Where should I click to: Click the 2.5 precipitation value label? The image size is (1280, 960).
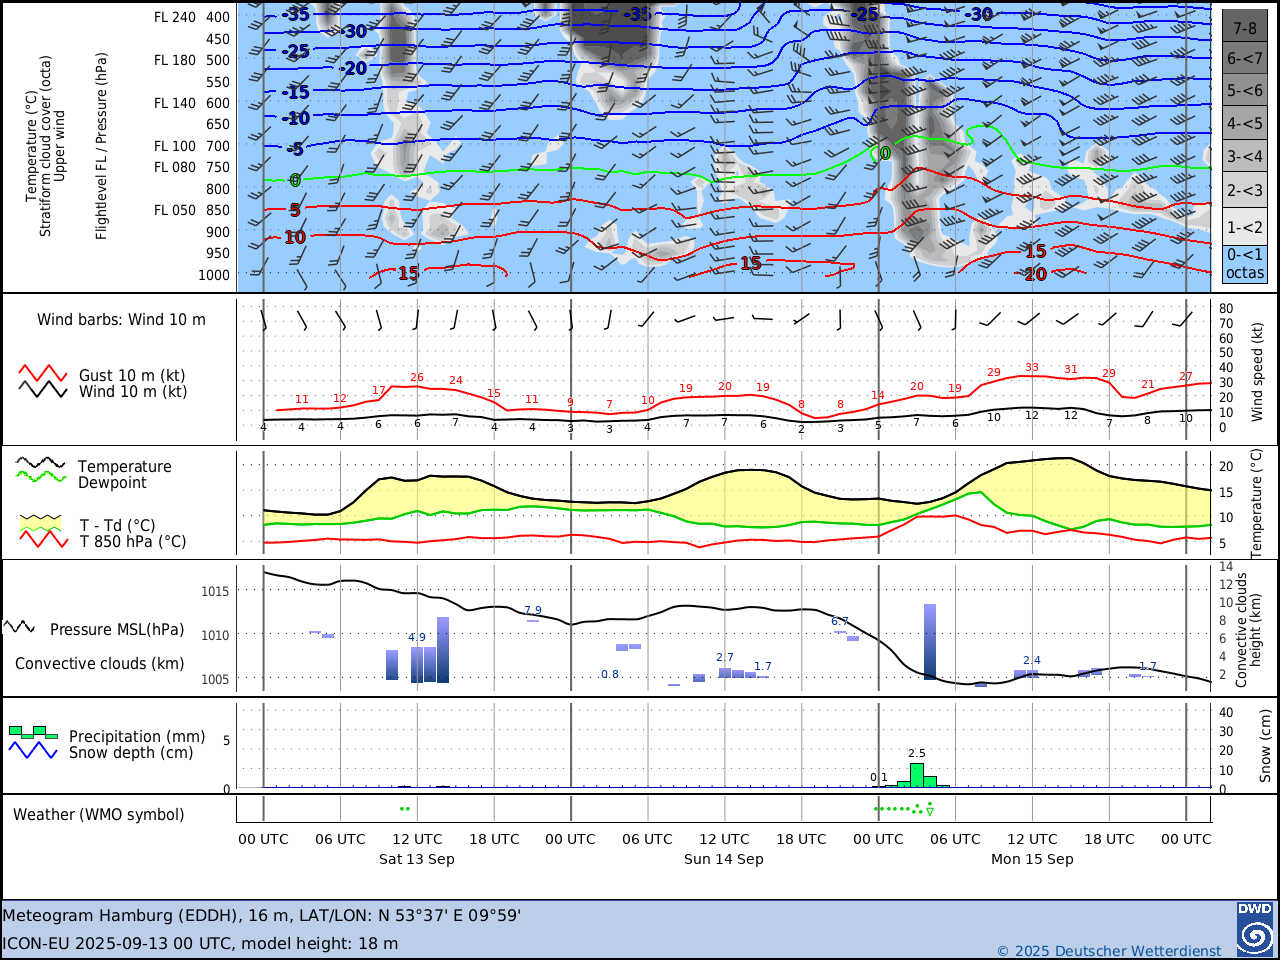coord(917,754)
